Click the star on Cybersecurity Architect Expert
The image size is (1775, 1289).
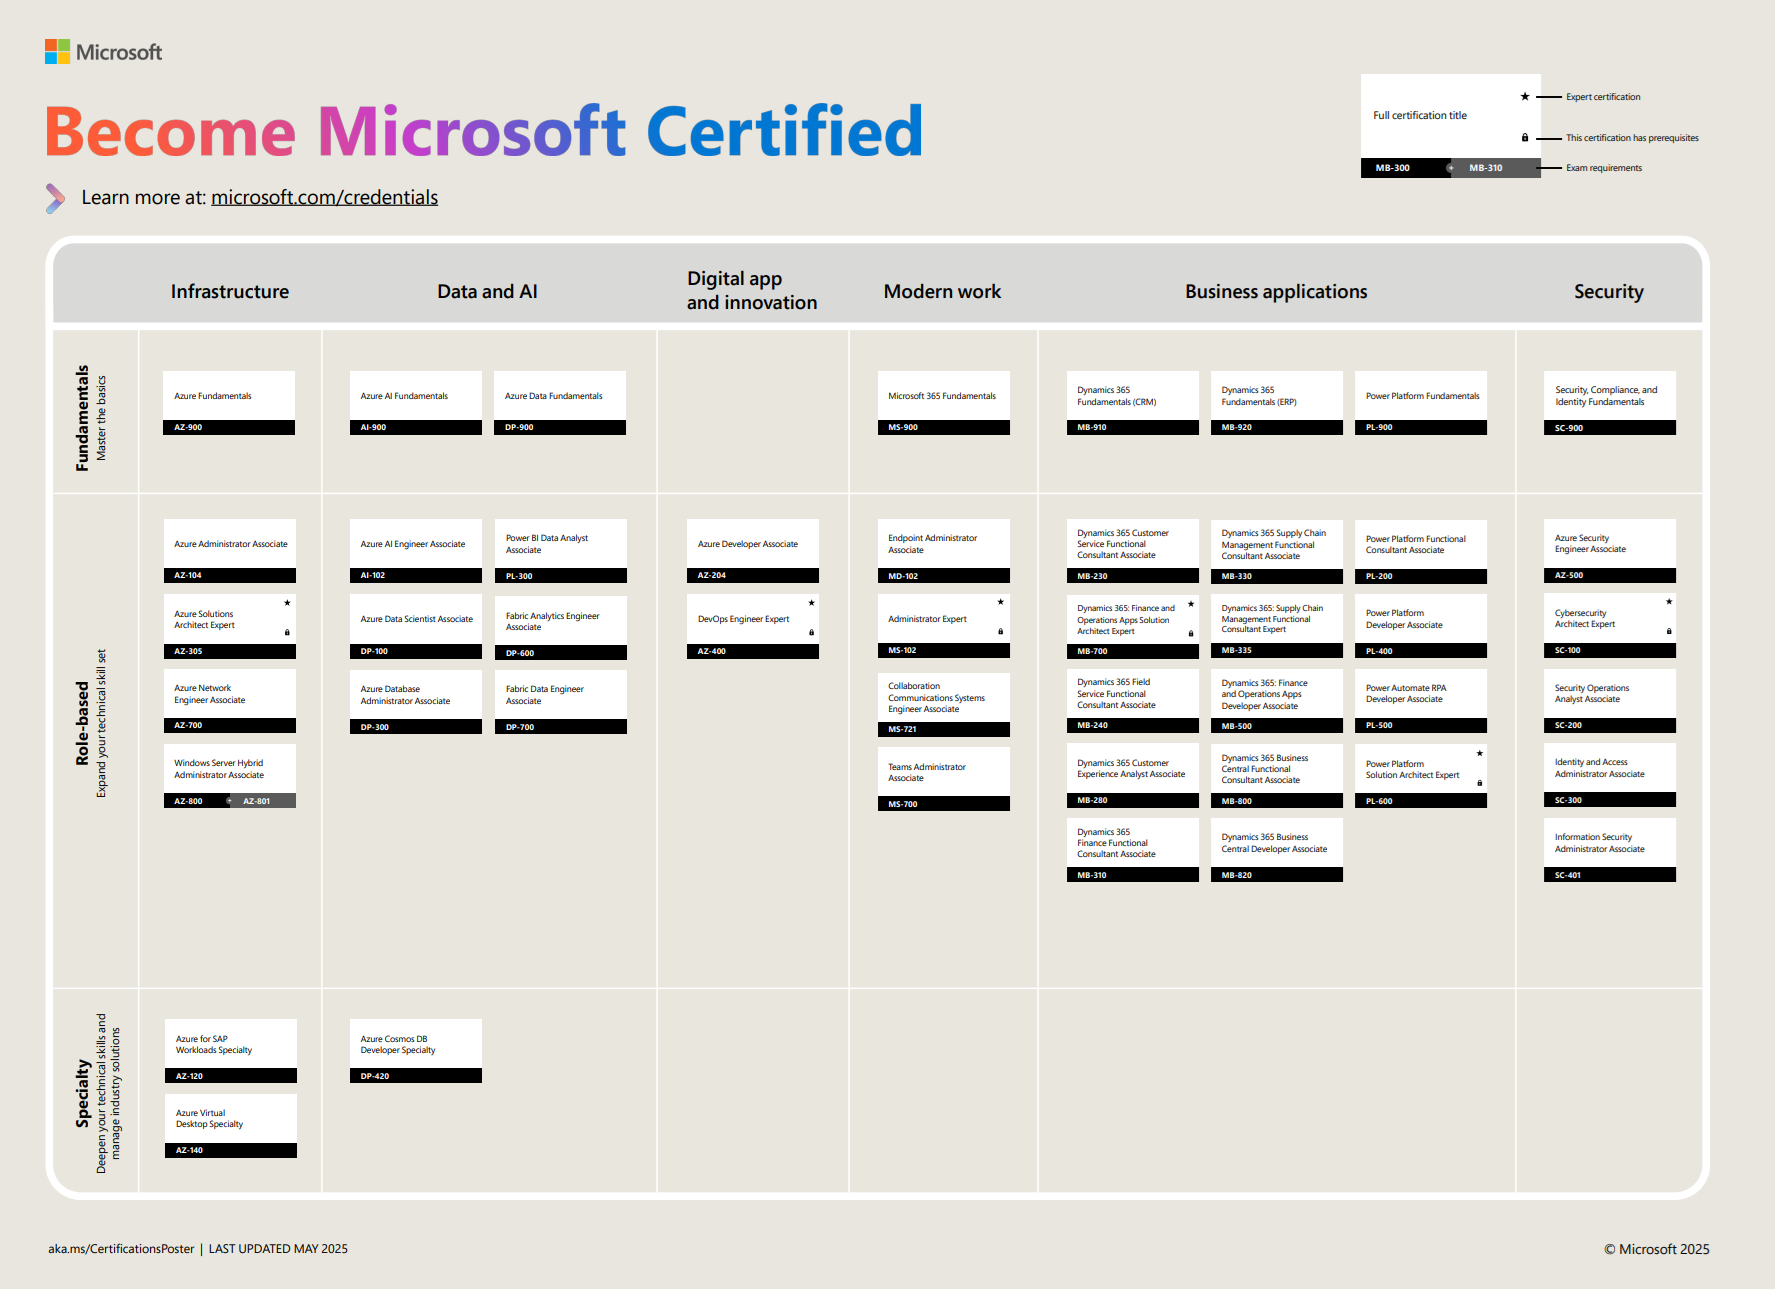(1668, 602)
